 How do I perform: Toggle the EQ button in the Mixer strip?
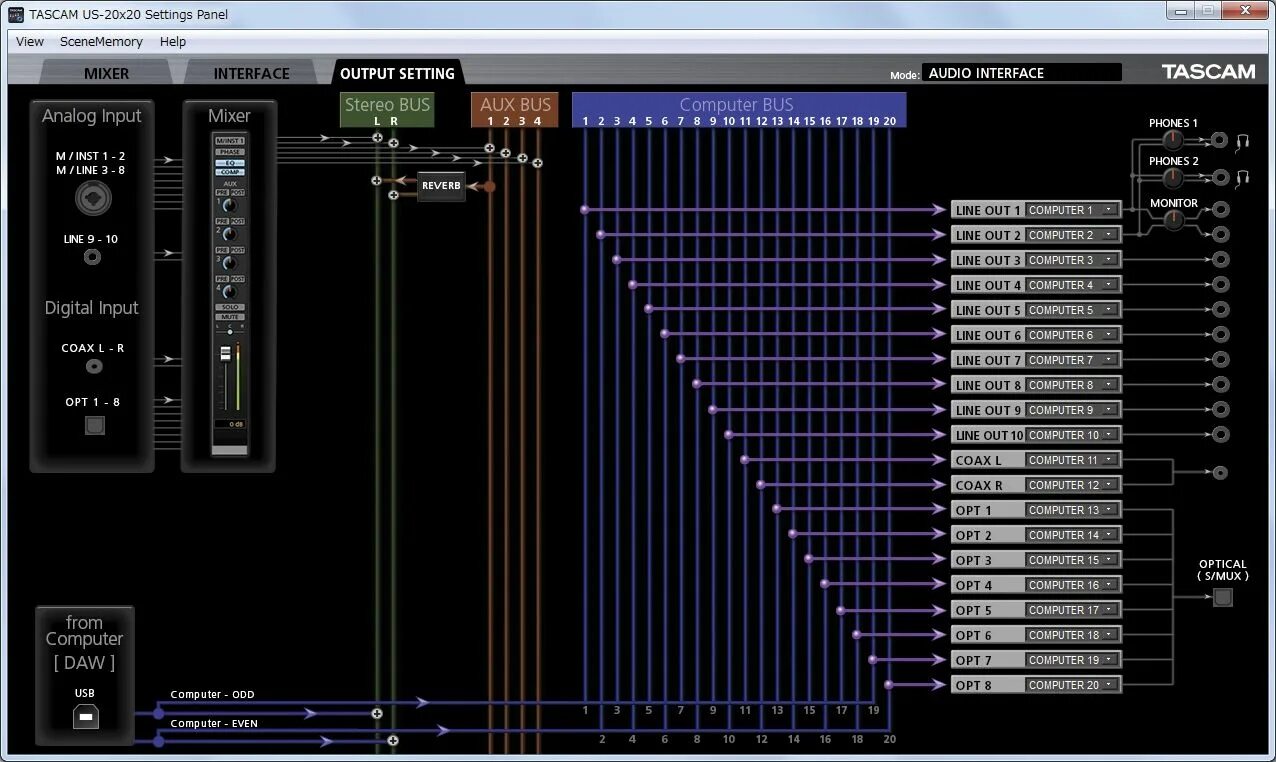(230, 162)
